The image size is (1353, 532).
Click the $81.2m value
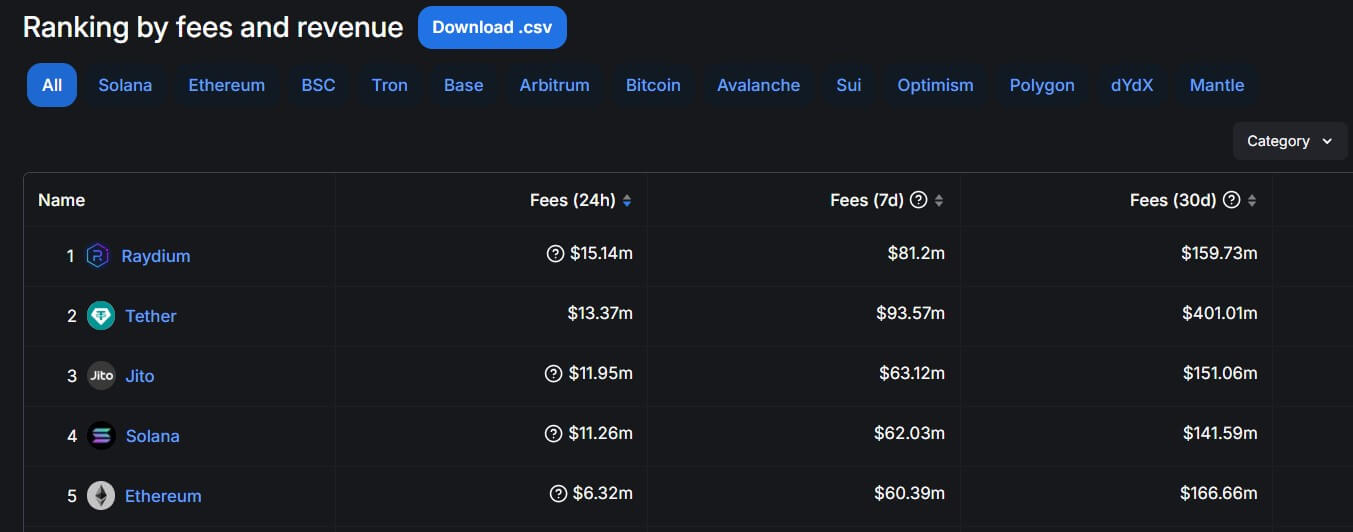916,254
